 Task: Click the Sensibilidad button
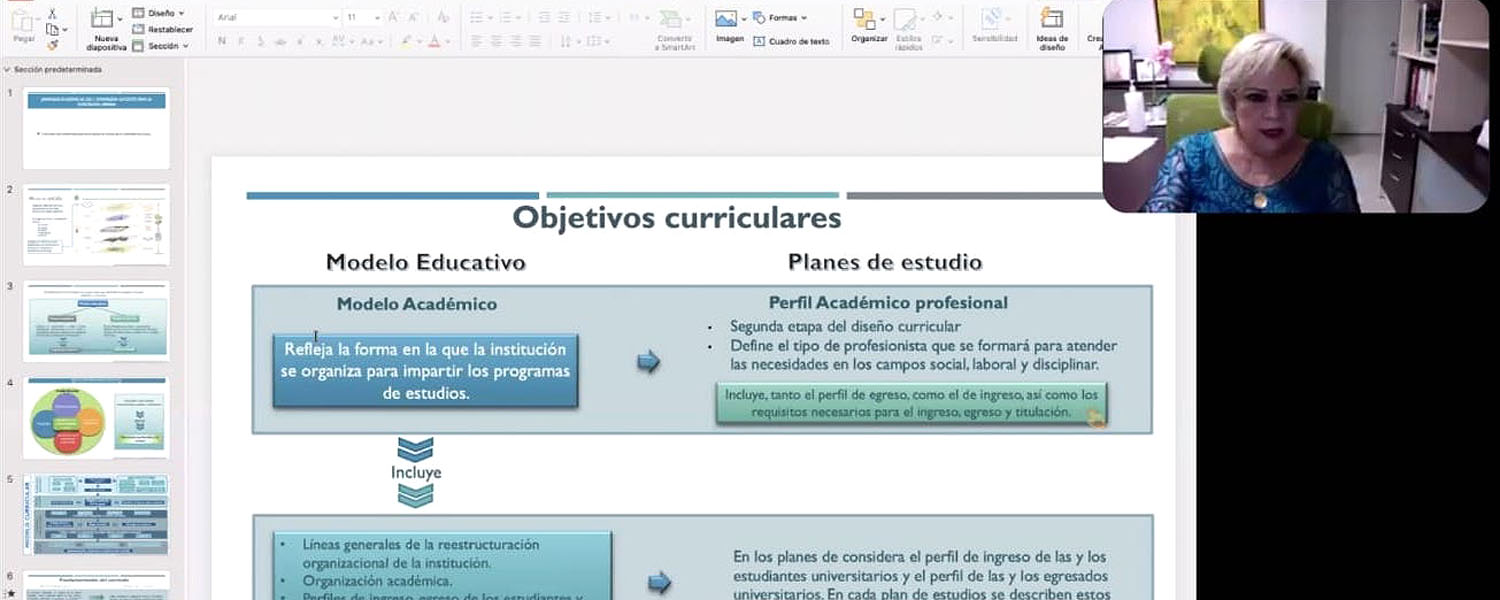click(994, 27)
